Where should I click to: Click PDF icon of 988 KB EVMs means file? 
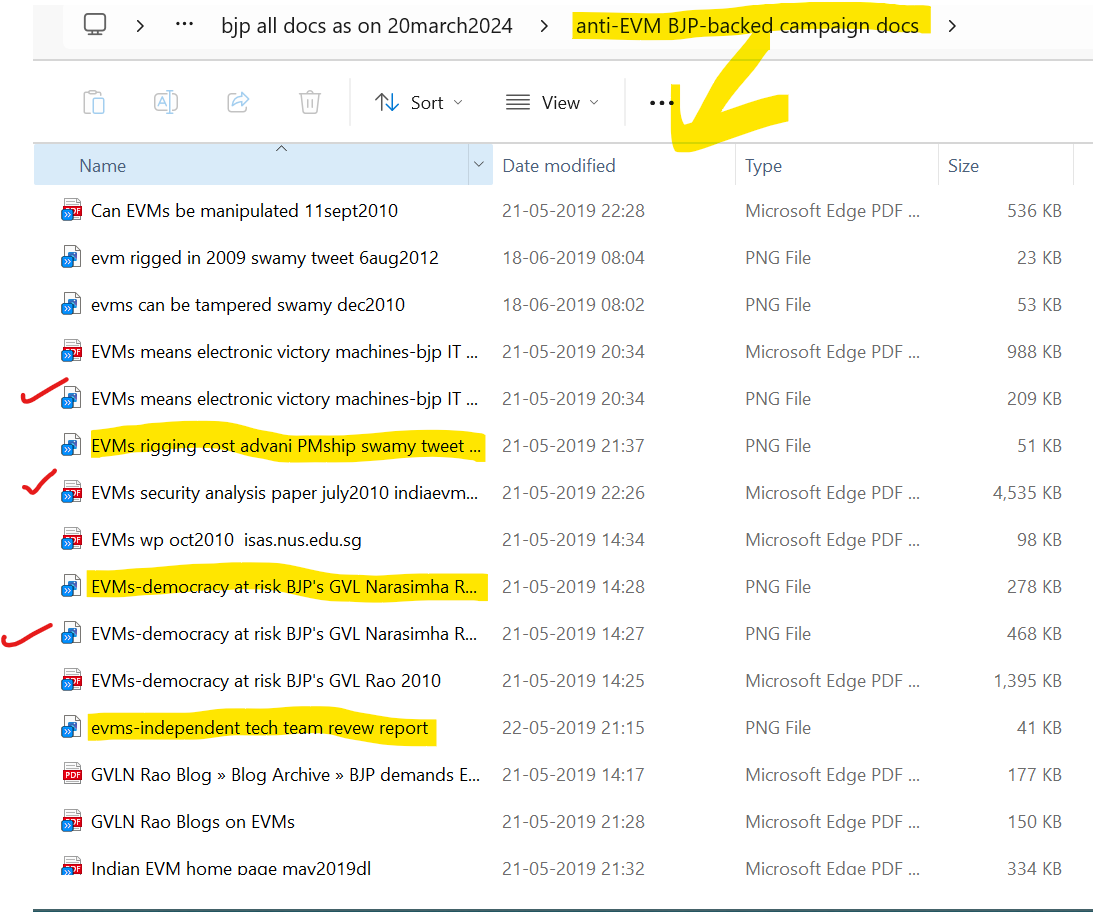pos(71,351)
